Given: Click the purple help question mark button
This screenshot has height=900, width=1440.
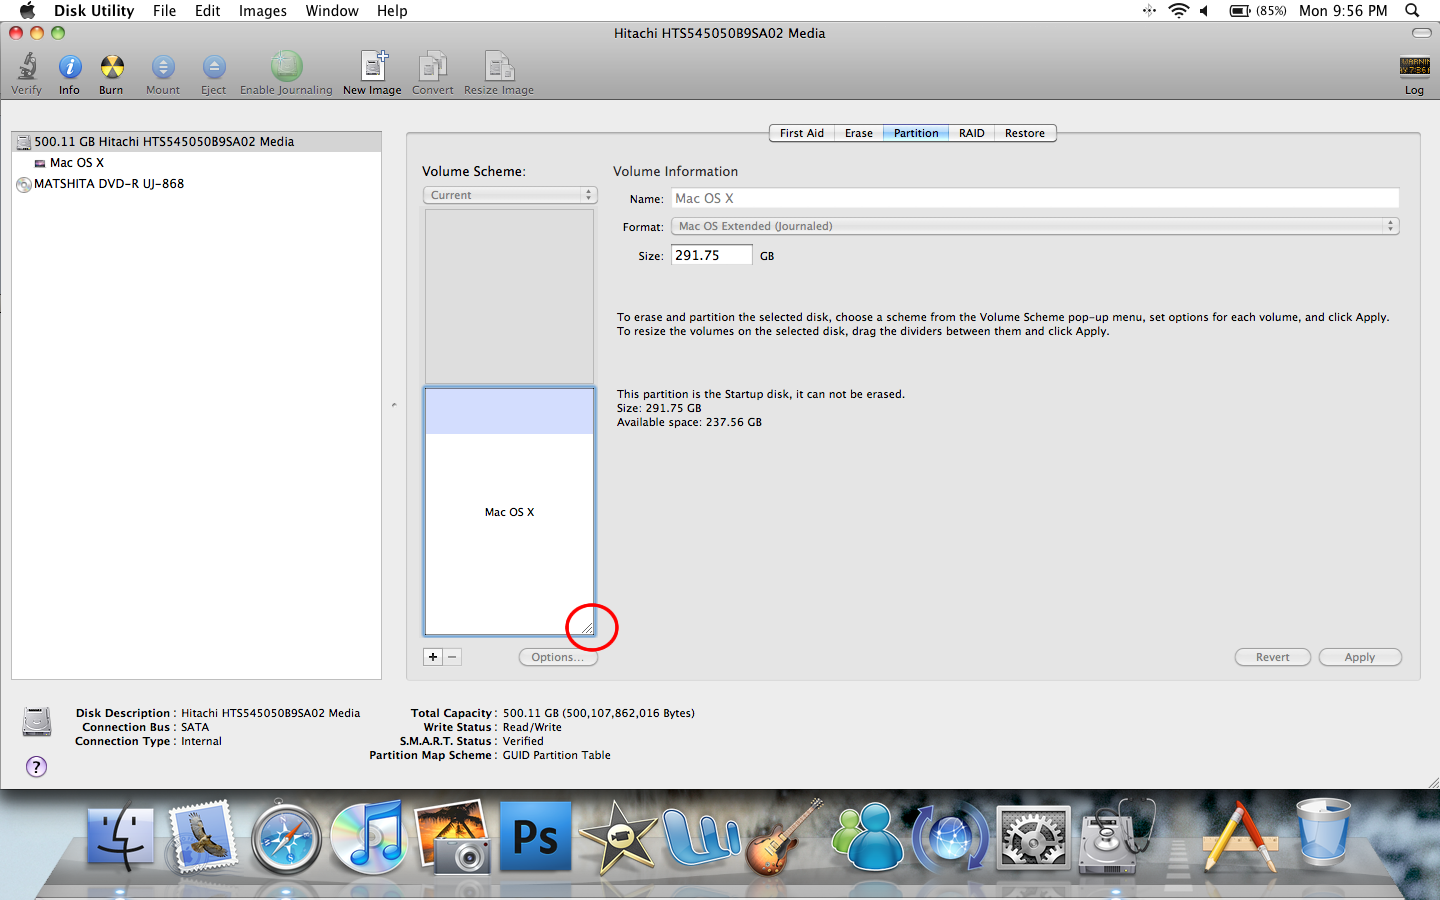Looking at the screenshot, I should point(36,767).
